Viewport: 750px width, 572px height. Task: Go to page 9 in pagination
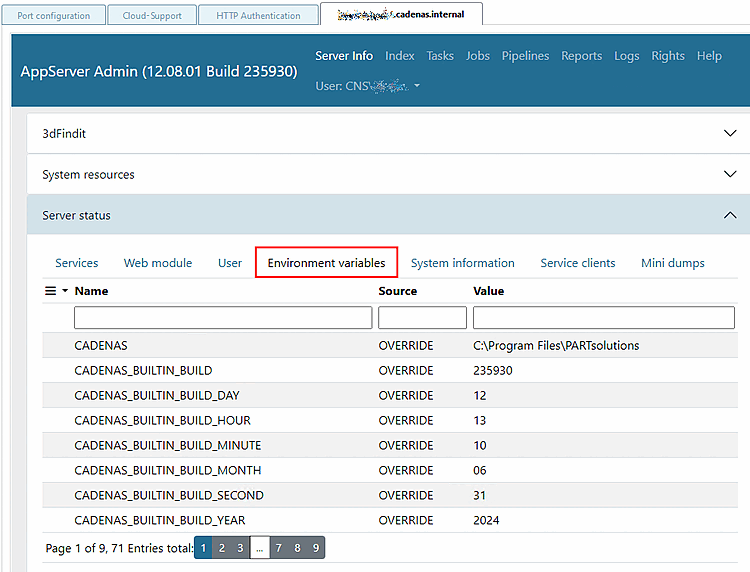(x=316, y=548)
